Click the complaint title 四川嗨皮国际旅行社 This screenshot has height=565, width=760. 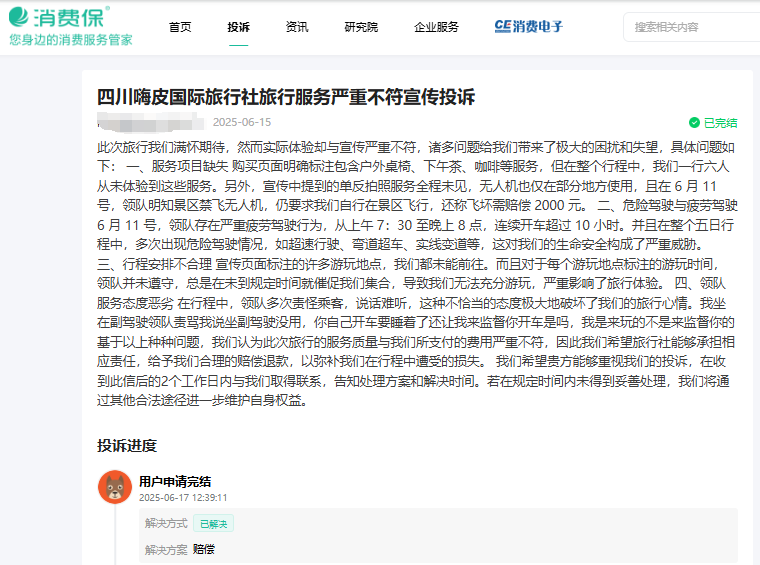[286, 97]
